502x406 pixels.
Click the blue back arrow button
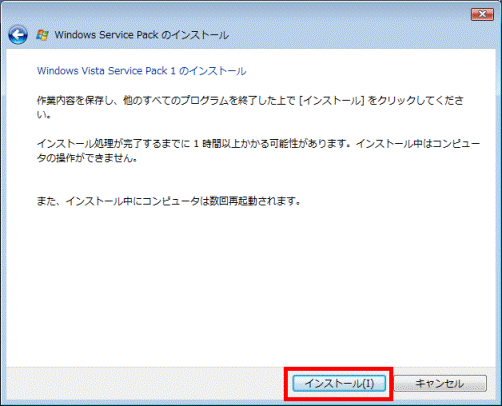(18, 35)
